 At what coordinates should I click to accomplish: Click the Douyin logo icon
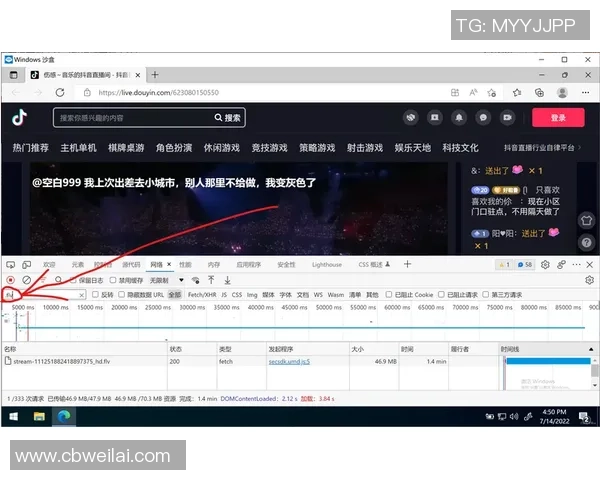[20, 118]
